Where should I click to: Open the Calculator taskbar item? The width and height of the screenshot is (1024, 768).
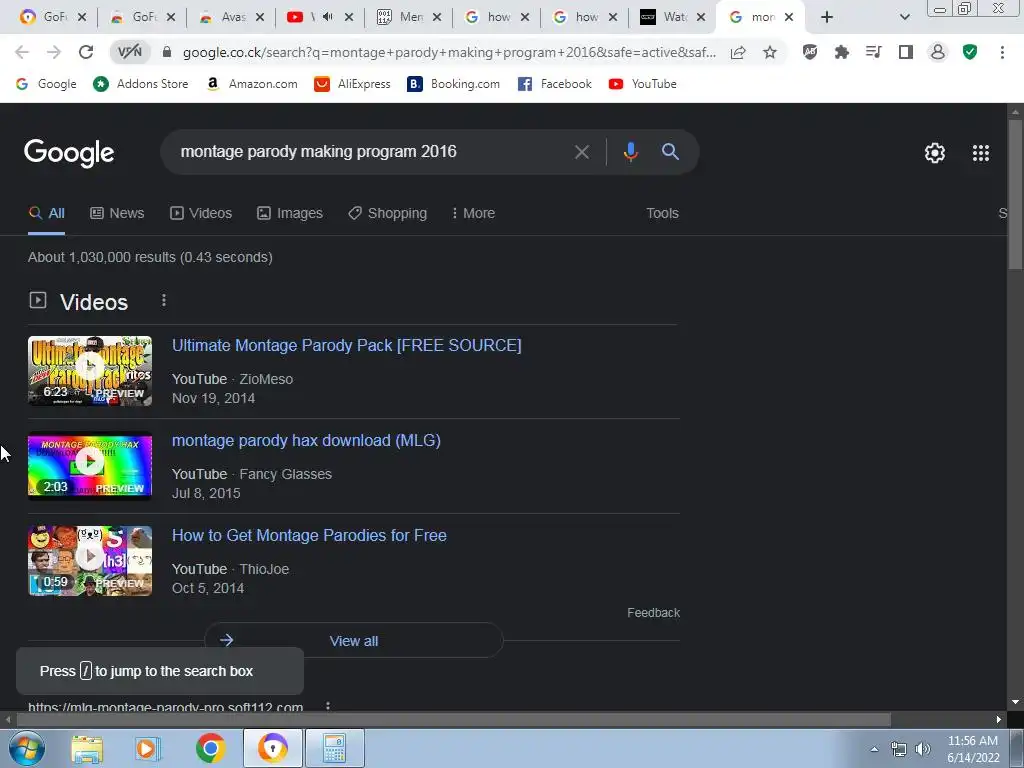point(335,748)
